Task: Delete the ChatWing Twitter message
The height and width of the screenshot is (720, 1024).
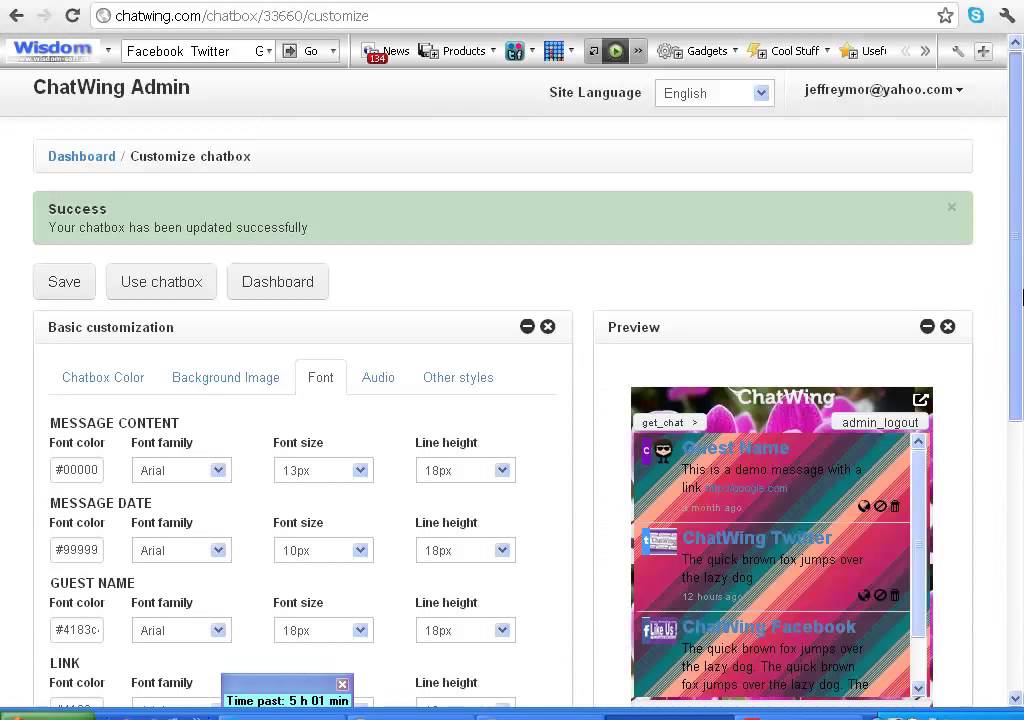Action: click(x=895, y=595)
